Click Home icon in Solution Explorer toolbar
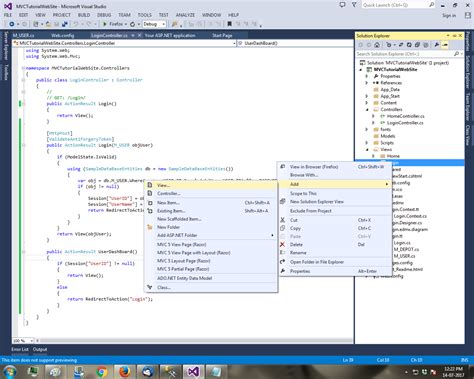 tap(377, 45)
